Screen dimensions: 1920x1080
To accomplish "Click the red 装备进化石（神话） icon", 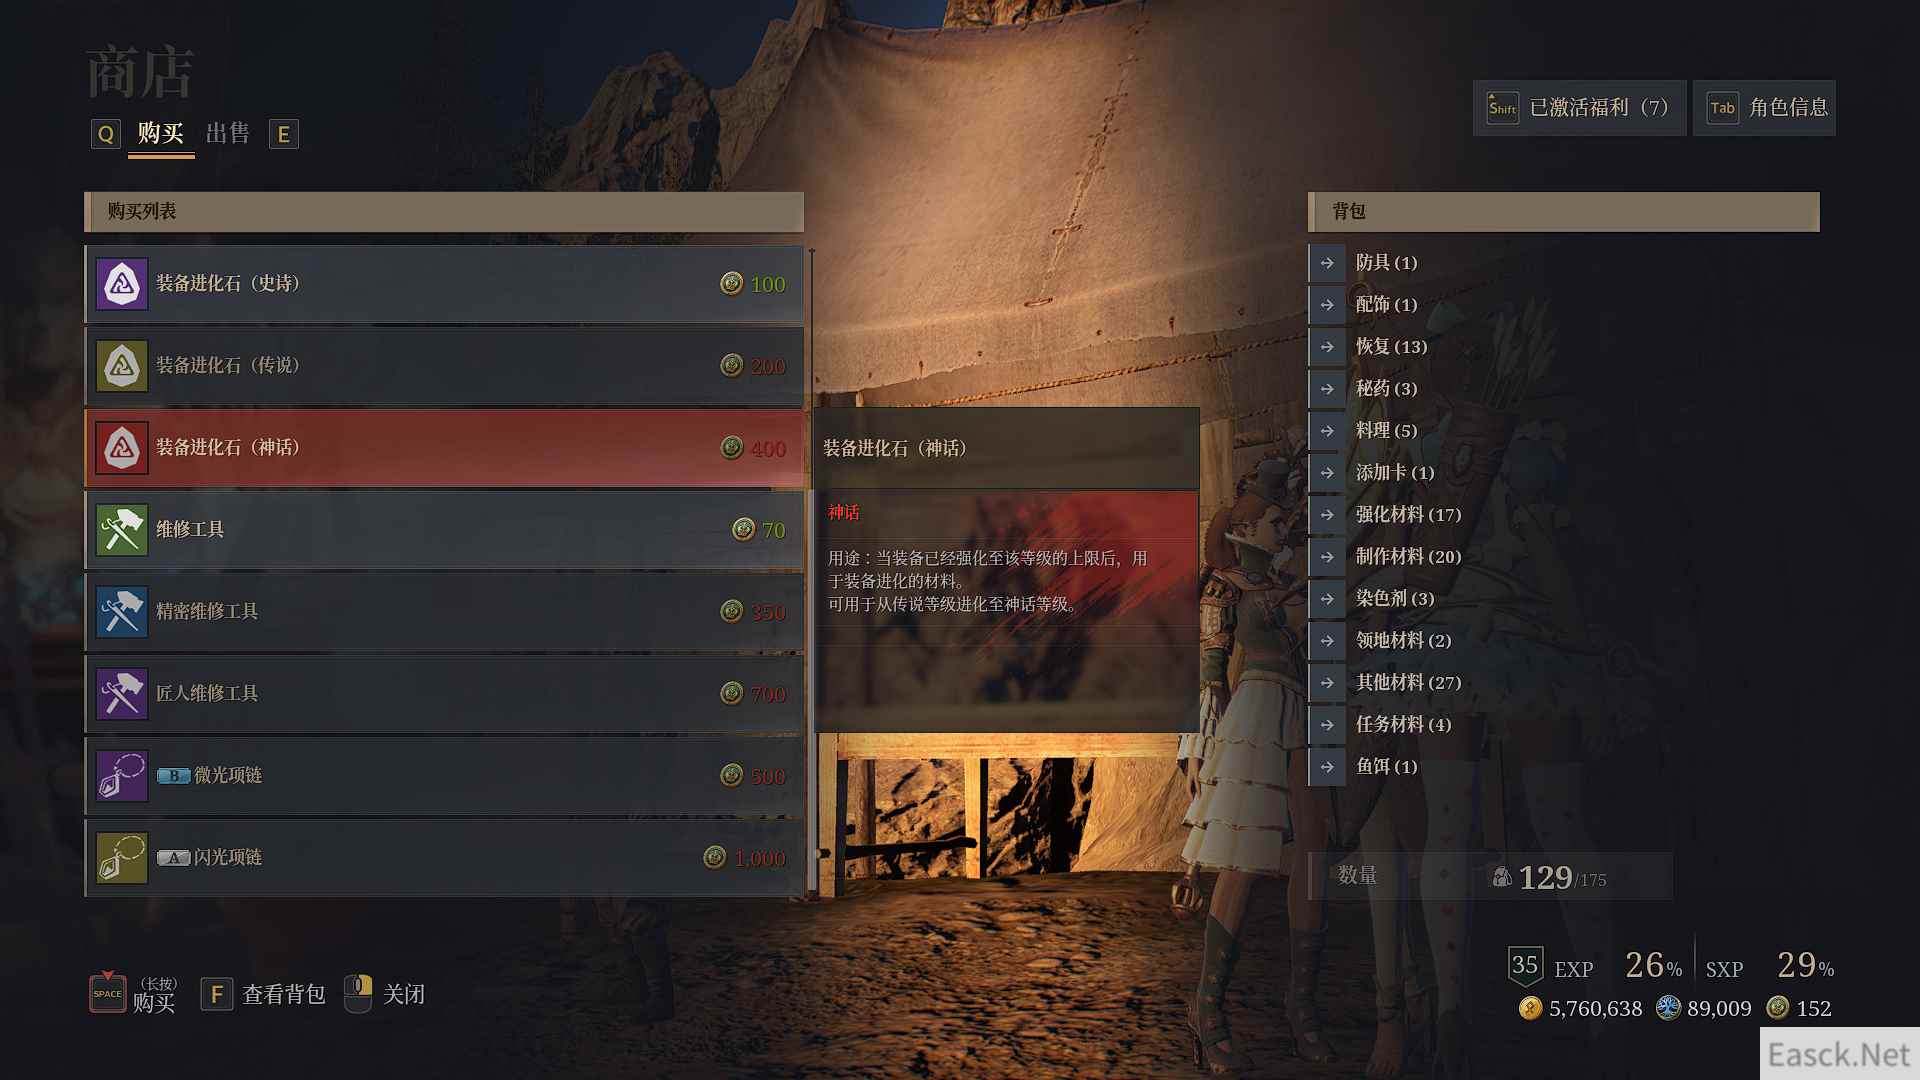I will point(122,448).
